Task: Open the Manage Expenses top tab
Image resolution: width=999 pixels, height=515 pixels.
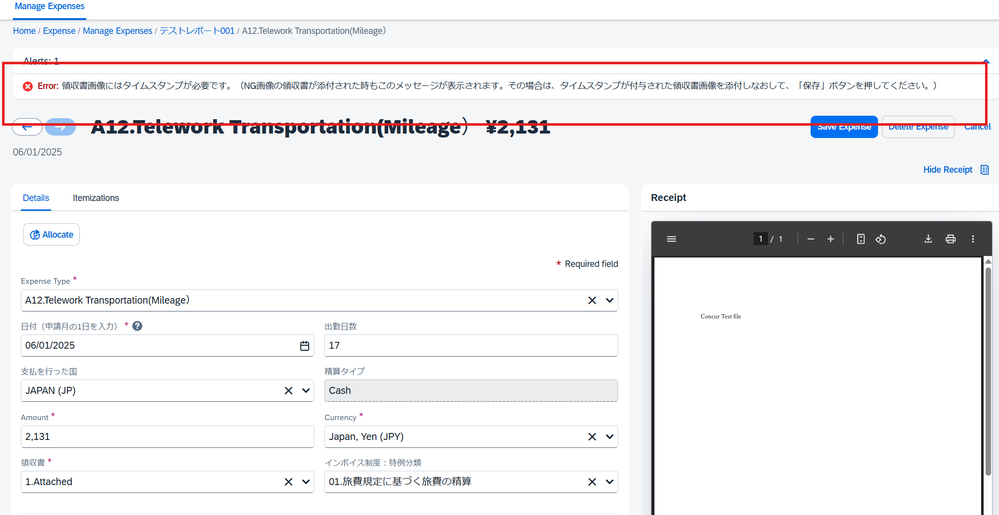Action: [x=49, y=6]
